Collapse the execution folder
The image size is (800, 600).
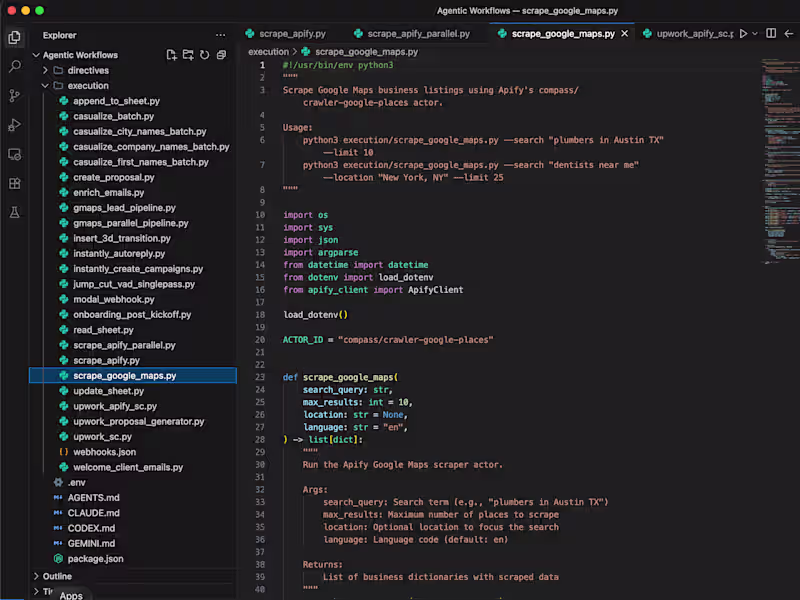(45, 86)
